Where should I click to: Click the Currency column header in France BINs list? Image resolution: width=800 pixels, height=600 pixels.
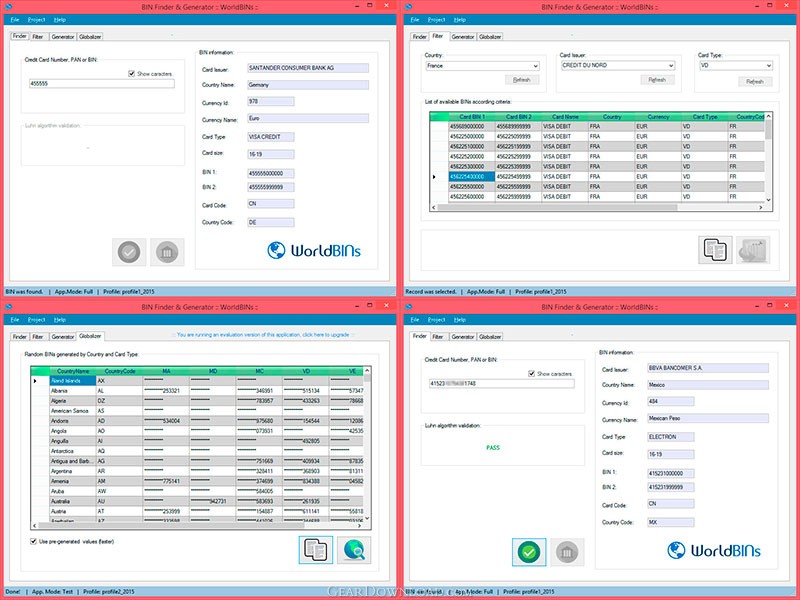point(658,117)
